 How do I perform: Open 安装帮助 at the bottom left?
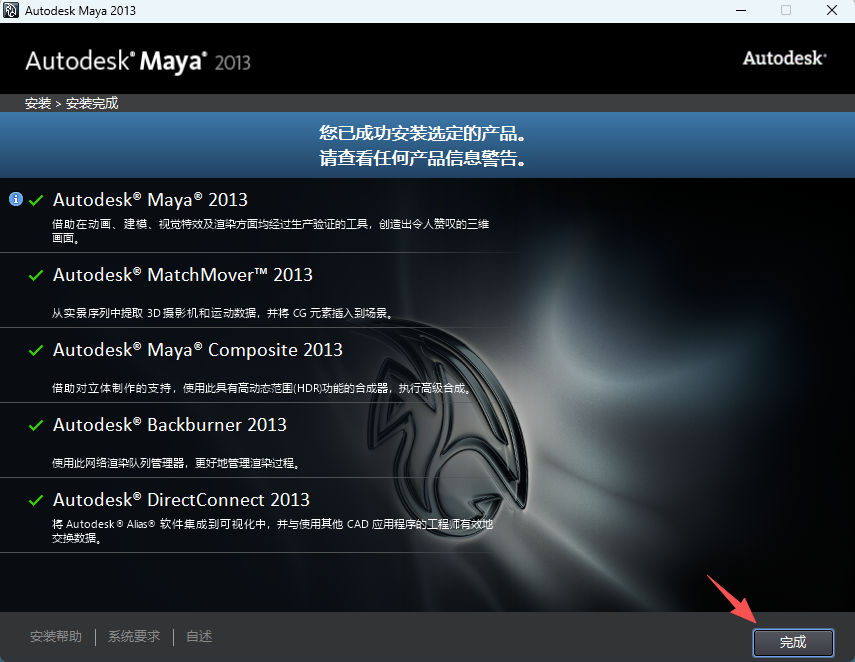tap(55, 636)
